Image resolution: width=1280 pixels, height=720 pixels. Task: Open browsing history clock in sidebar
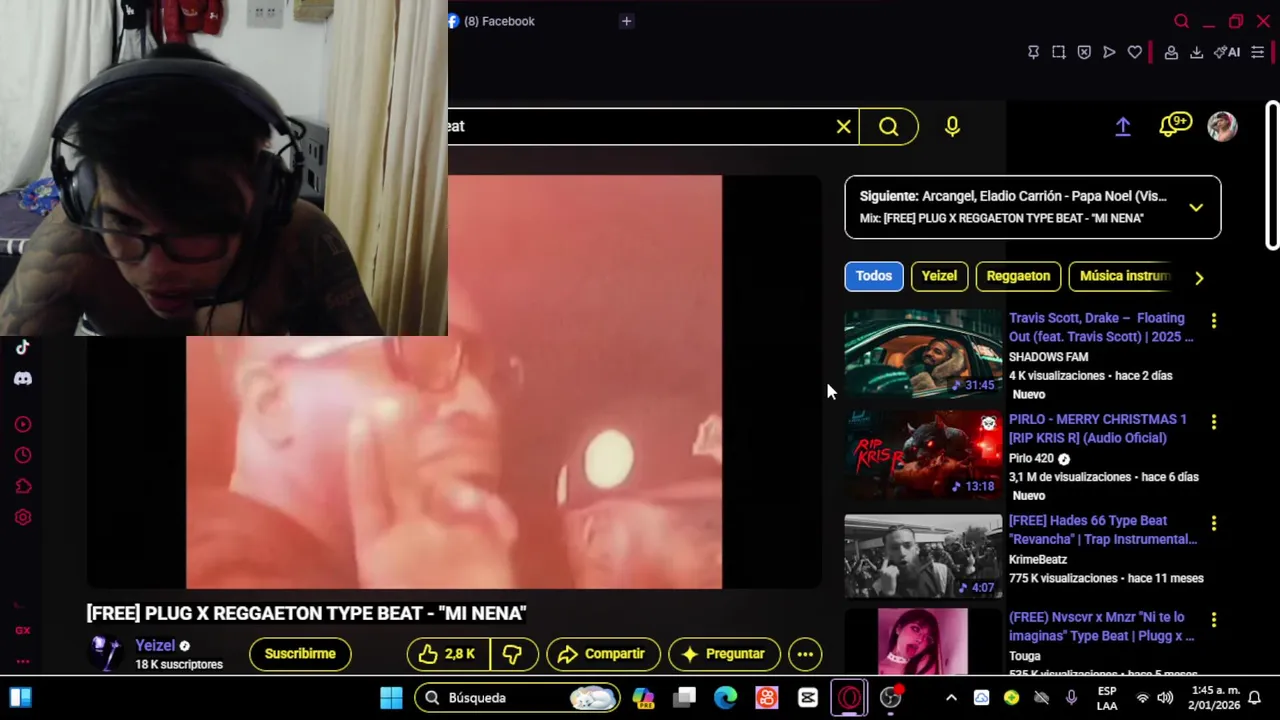pos(23,455)
